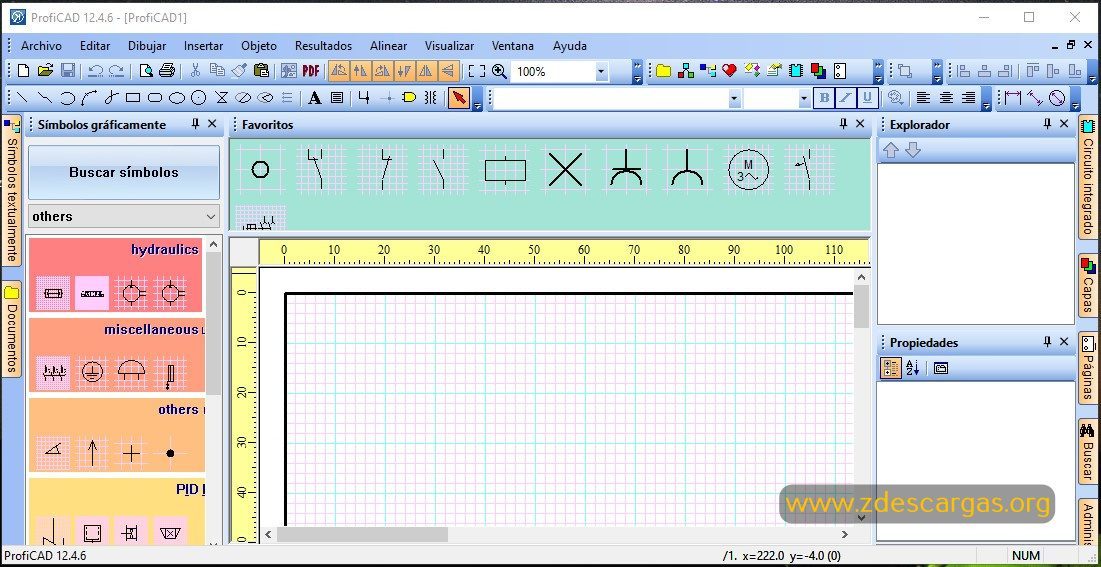
Task: Open the font name dropdown
Action: coord(734,98)
